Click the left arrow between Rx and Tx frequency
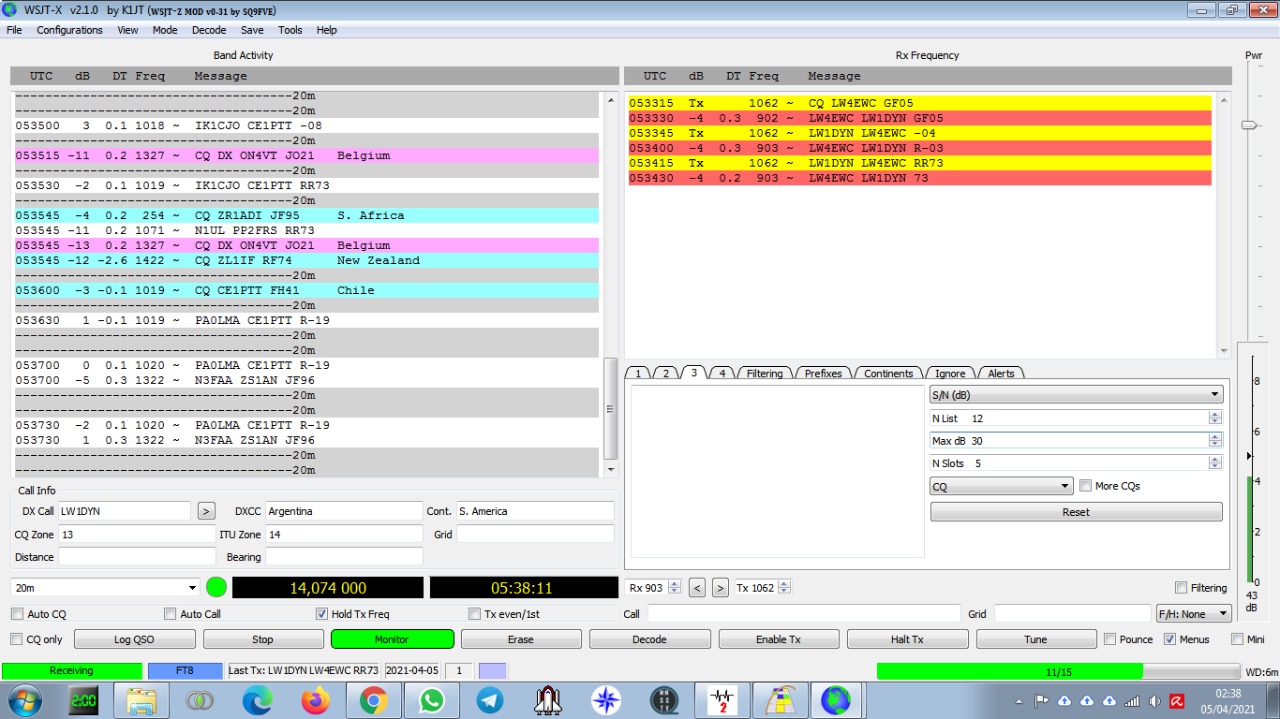This screenshot has width=1280, height=719. [x=698, y=588]
